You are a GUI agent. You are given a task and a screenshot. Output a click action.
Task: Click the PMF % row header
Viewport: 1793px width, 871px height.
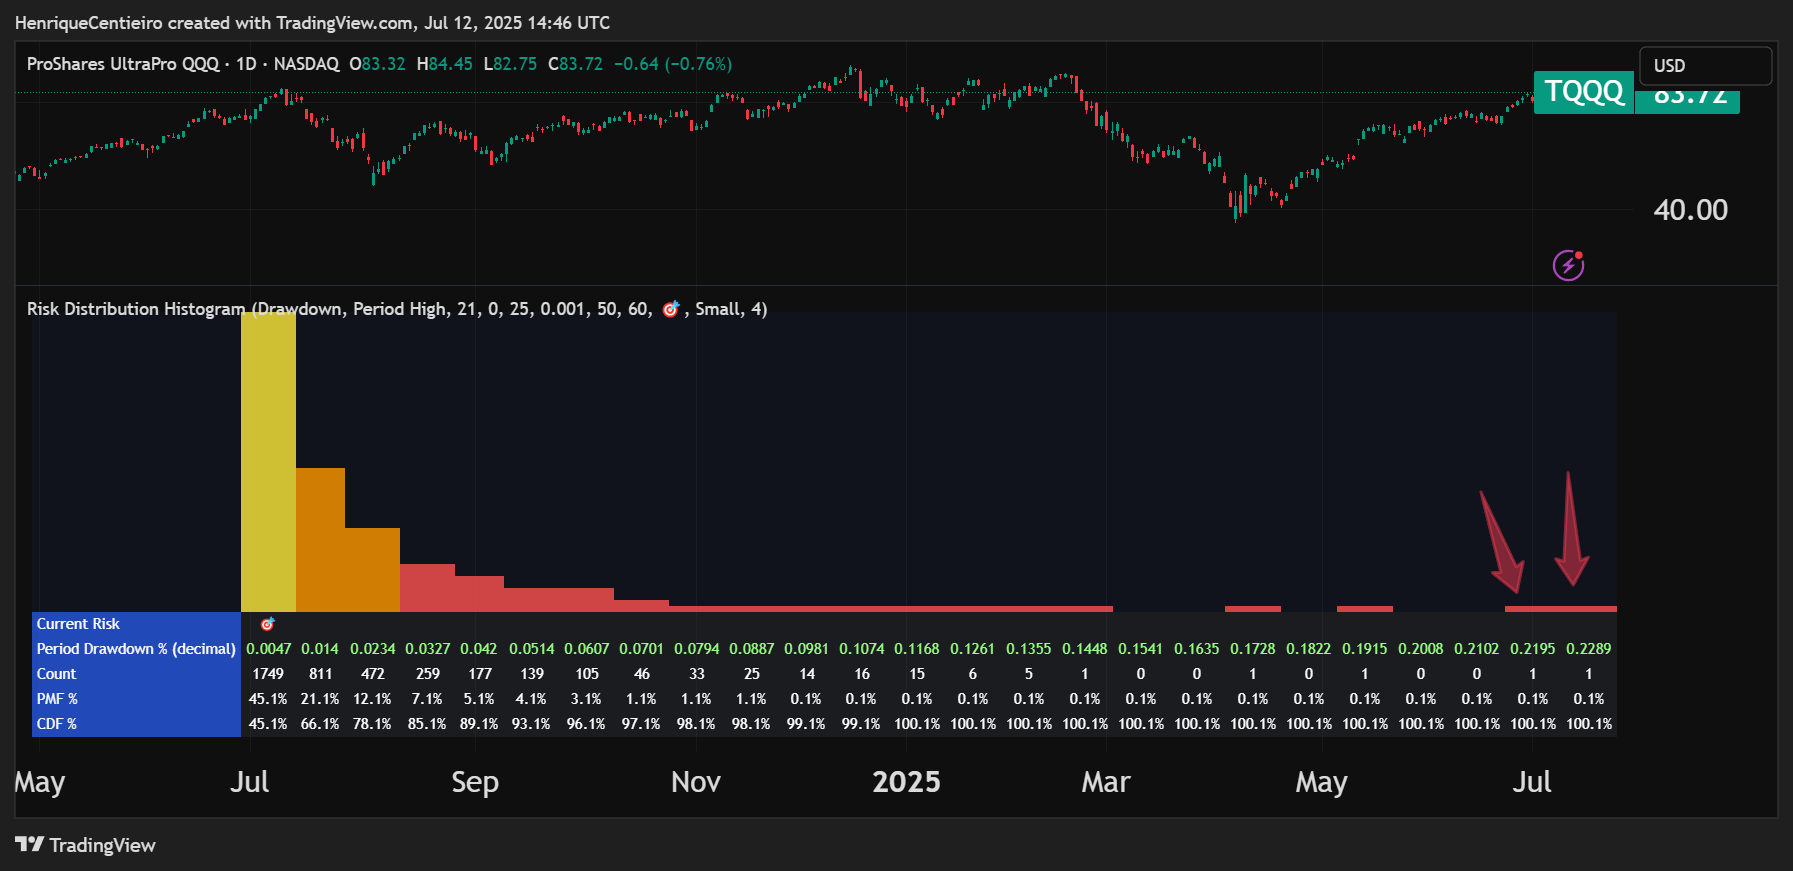pos(57,699)
